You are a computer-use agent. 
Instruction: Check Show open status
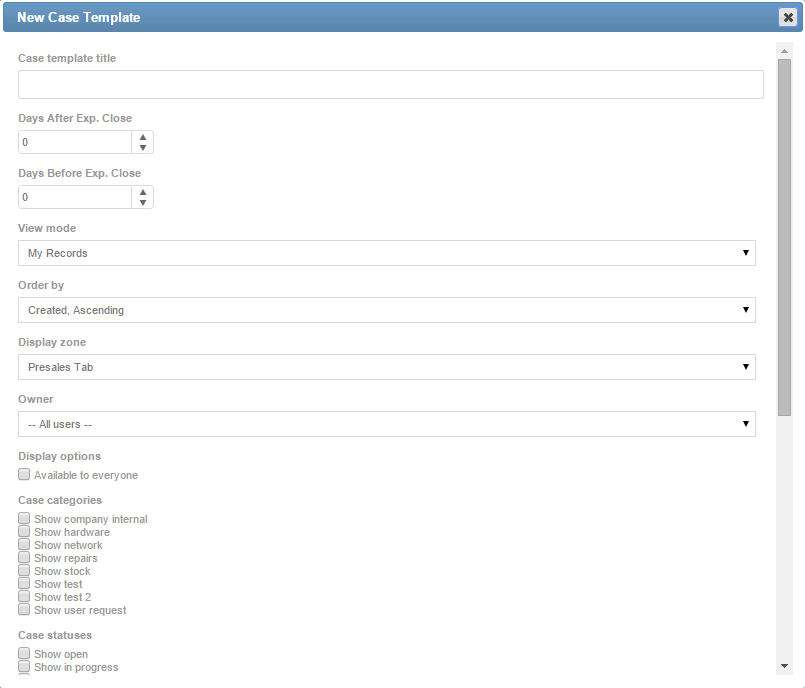coord(24,653)
